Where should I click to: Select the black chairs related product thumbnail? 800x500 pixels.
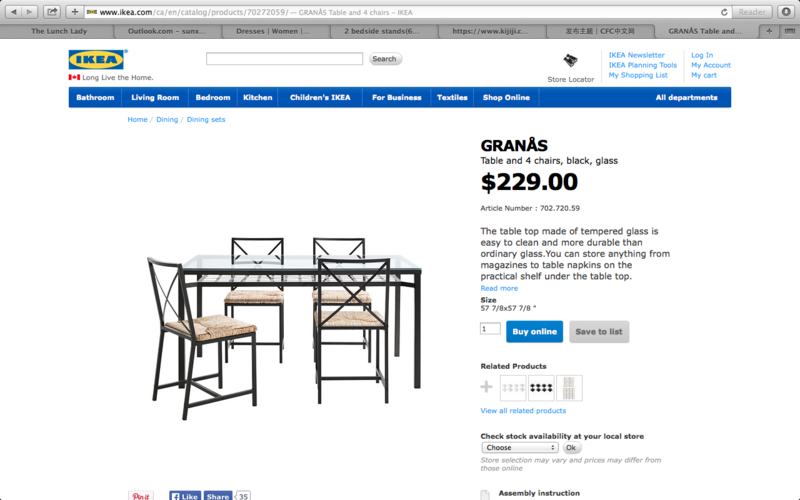pyautogui.click(x=541, y=388)
